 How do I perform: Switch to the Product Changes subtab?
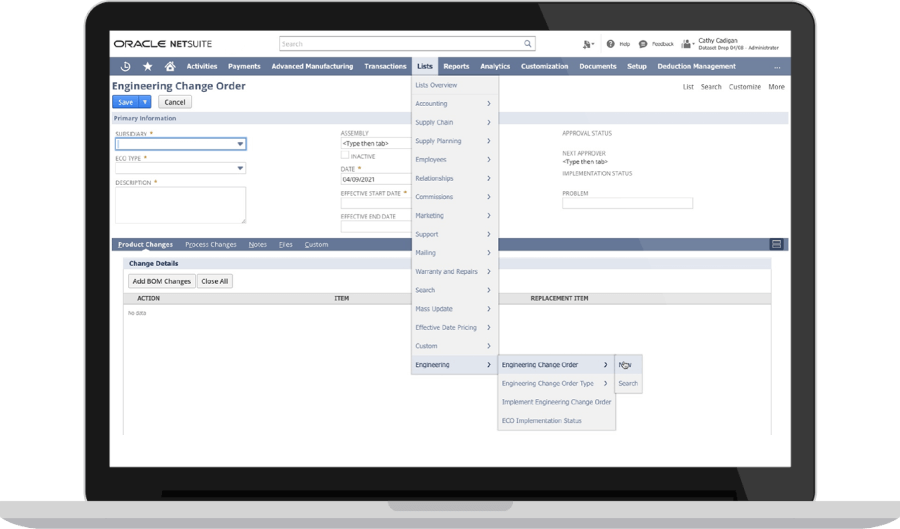pos(145,244)
